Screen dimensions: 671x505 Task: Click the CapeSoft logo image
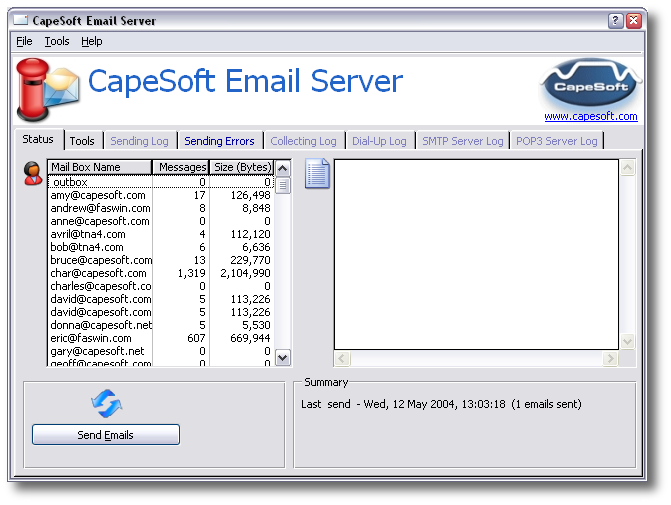[x=590, y=82]
